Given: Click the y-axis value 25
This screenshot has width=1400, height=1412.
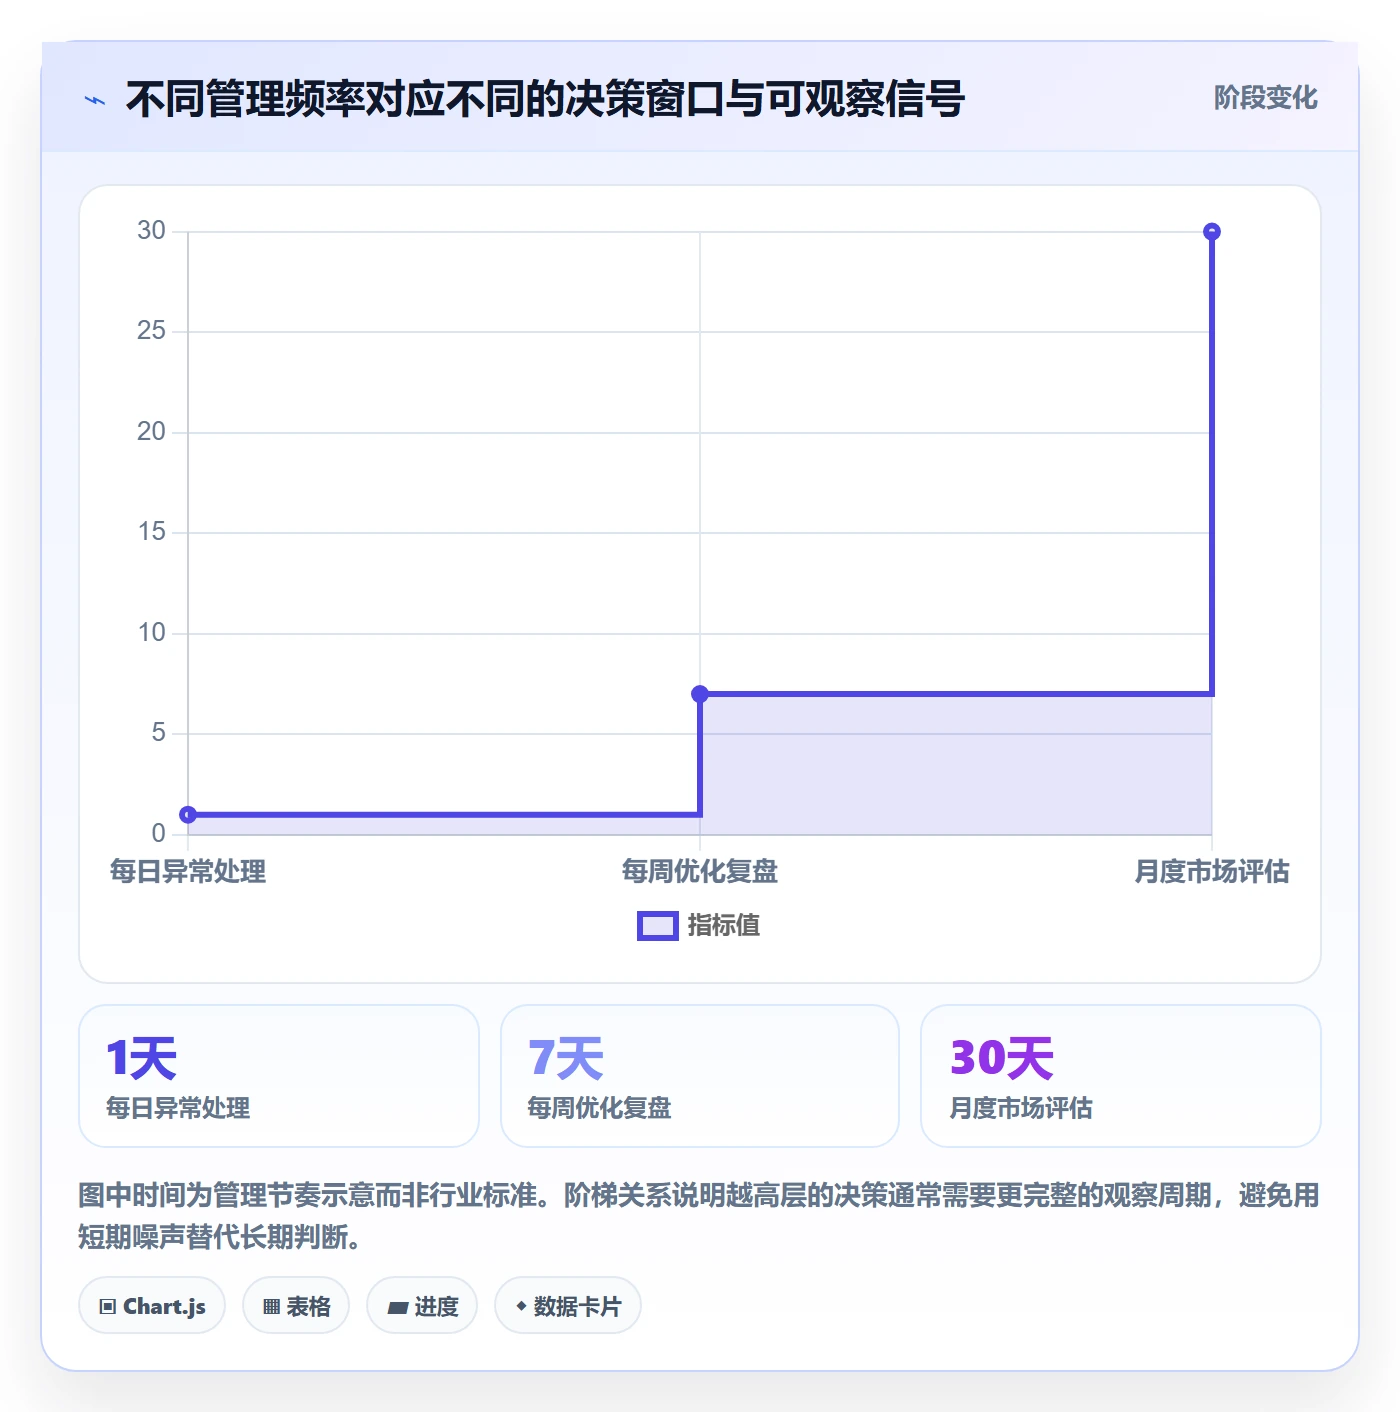Looking at the screenshot, I should pos(151,331).
